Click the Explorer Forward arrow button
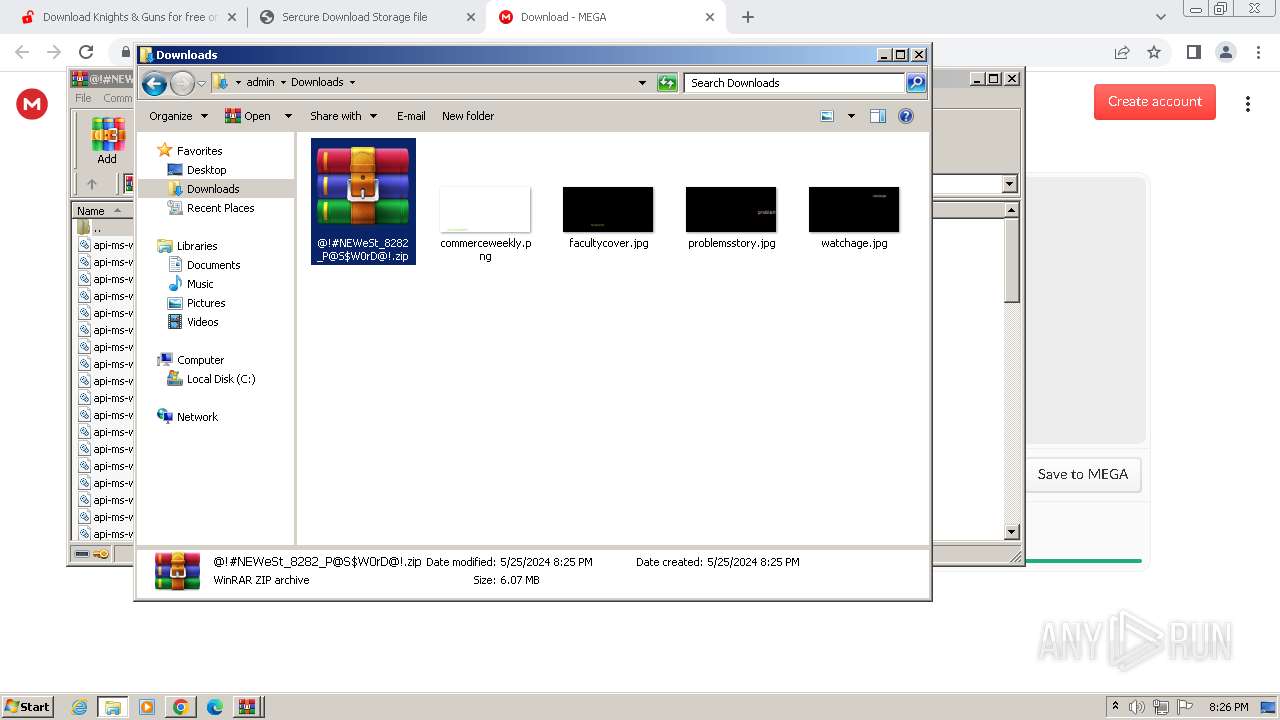The width and height of the screenshot is (1280, 720). [x=182, y=83]
